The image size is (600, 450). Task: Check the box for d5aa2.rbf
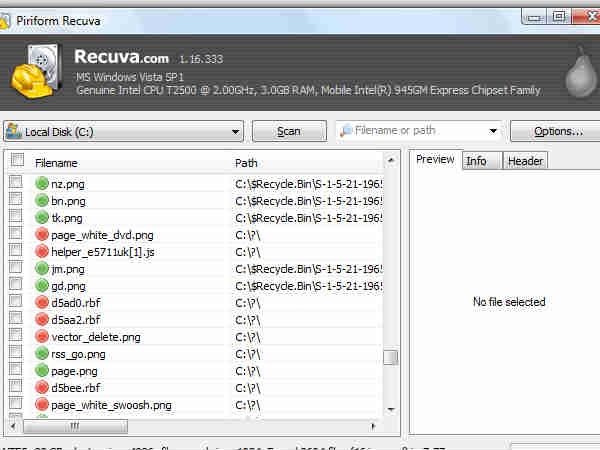tap(16, 318)
